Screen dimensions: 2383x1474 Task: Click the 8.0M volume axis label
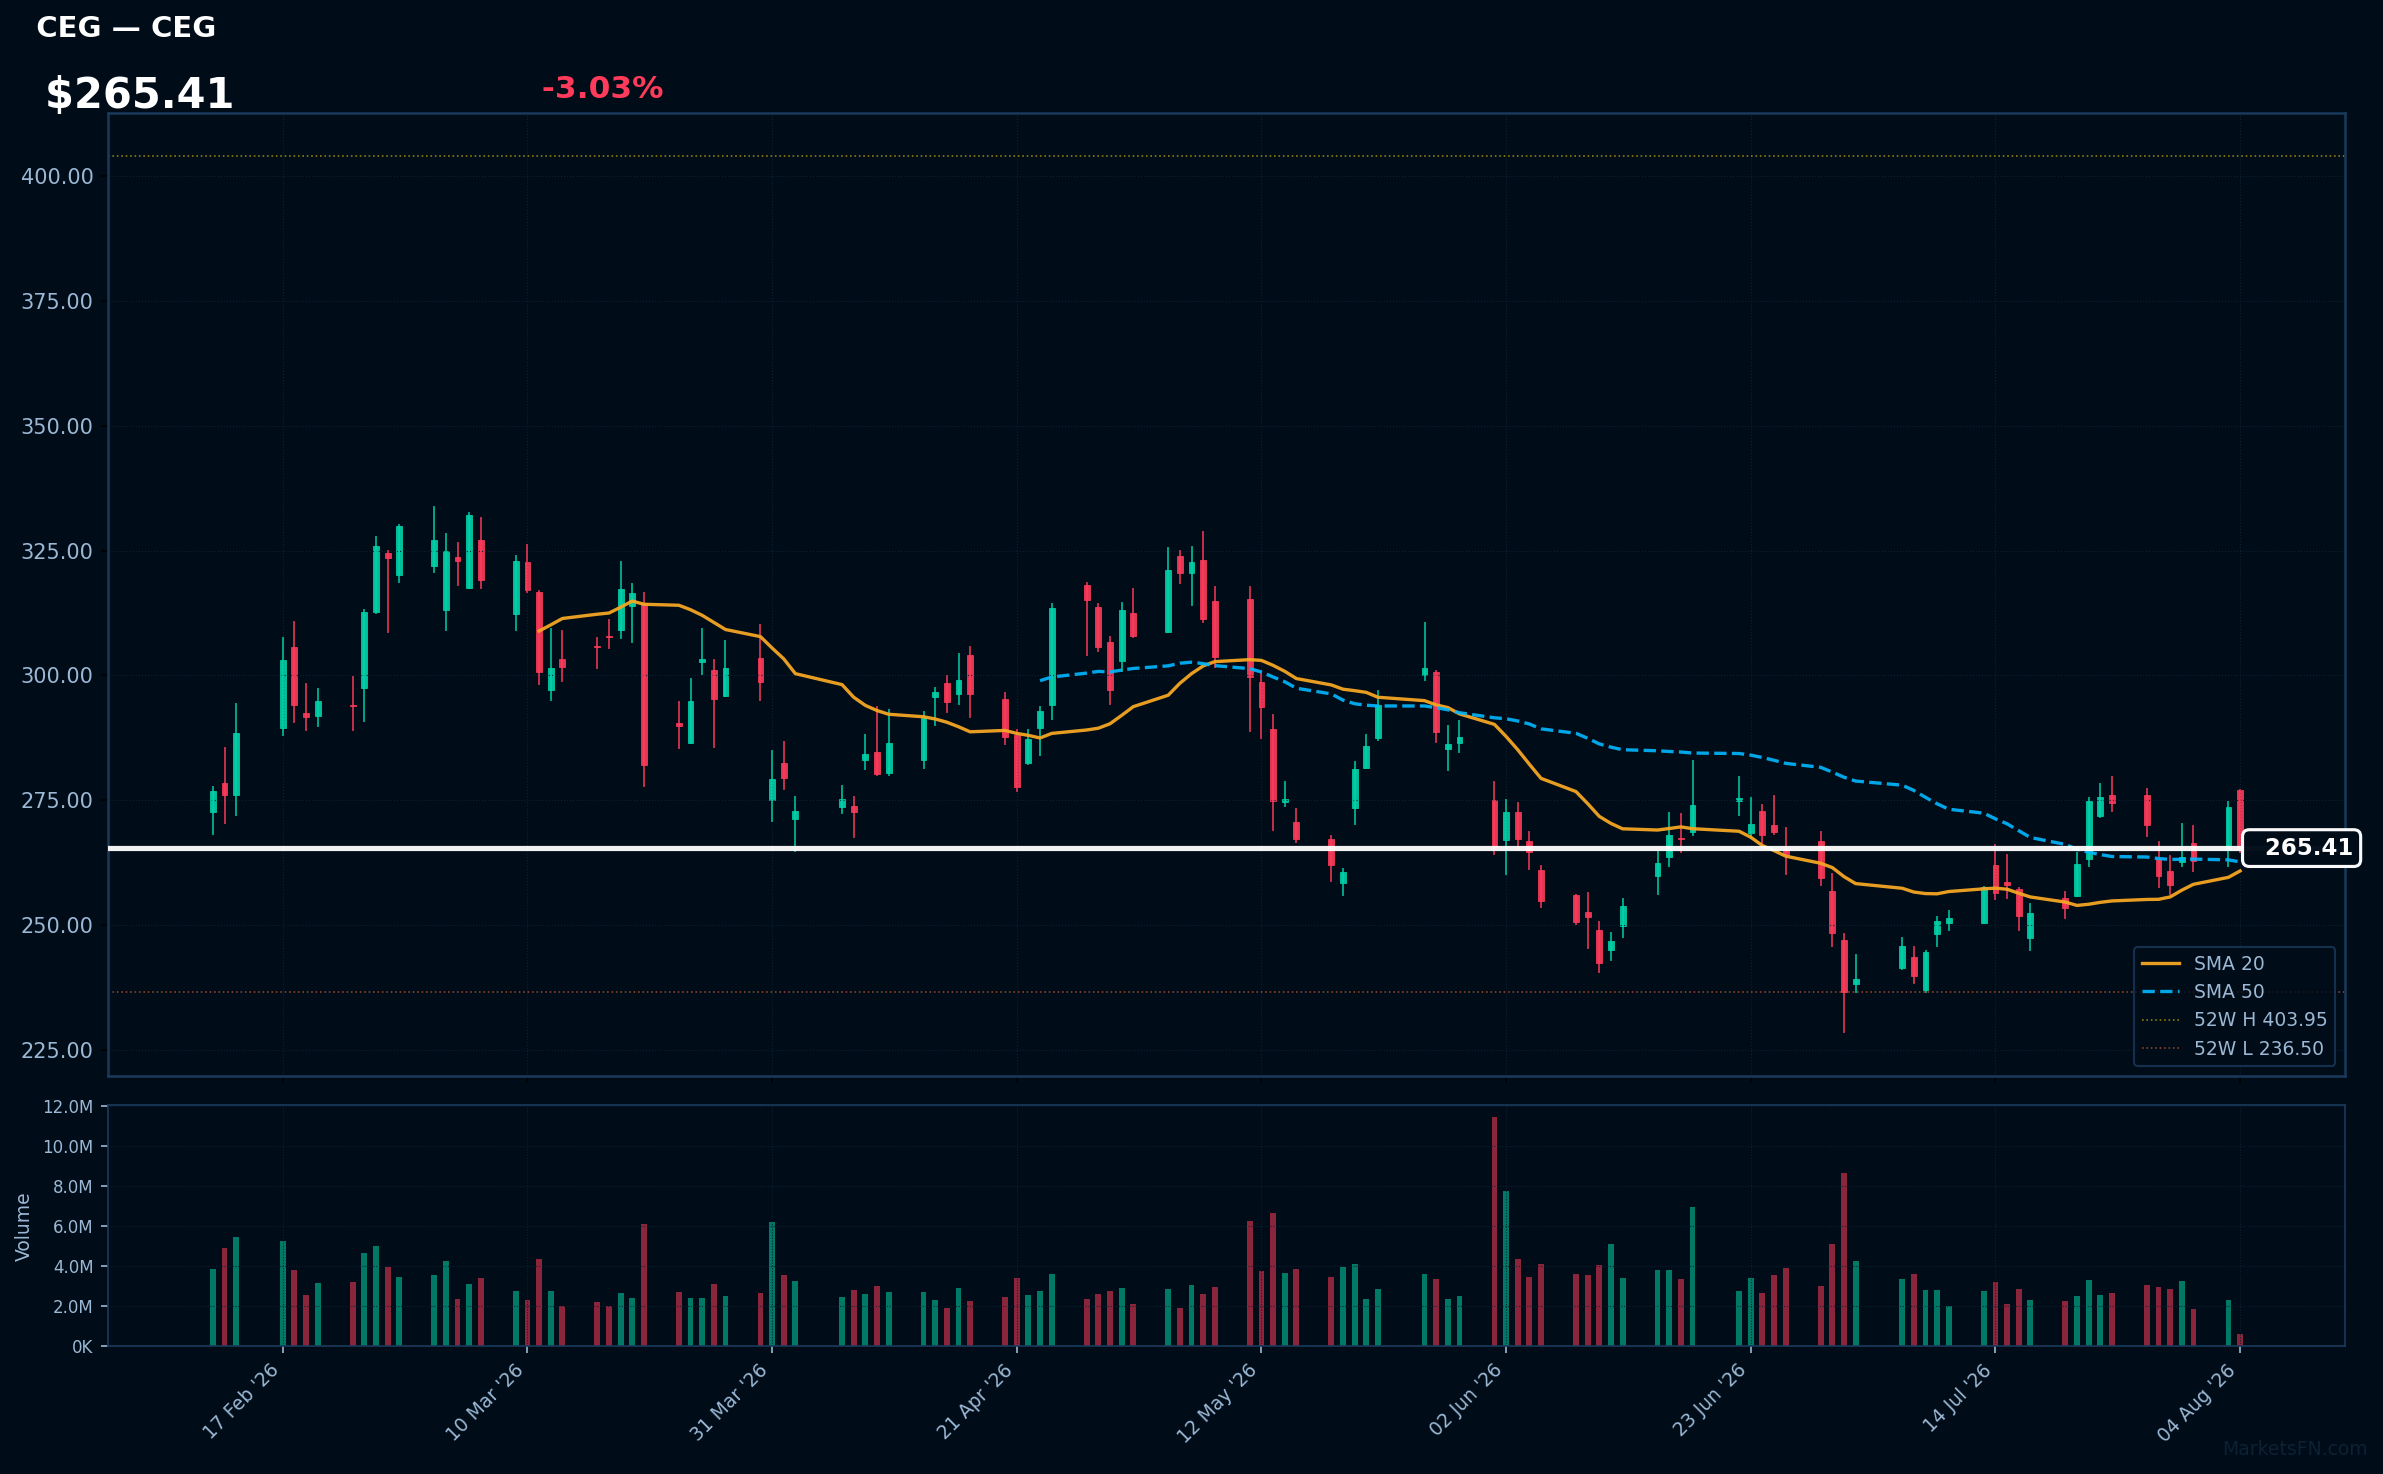point(73,1187)
